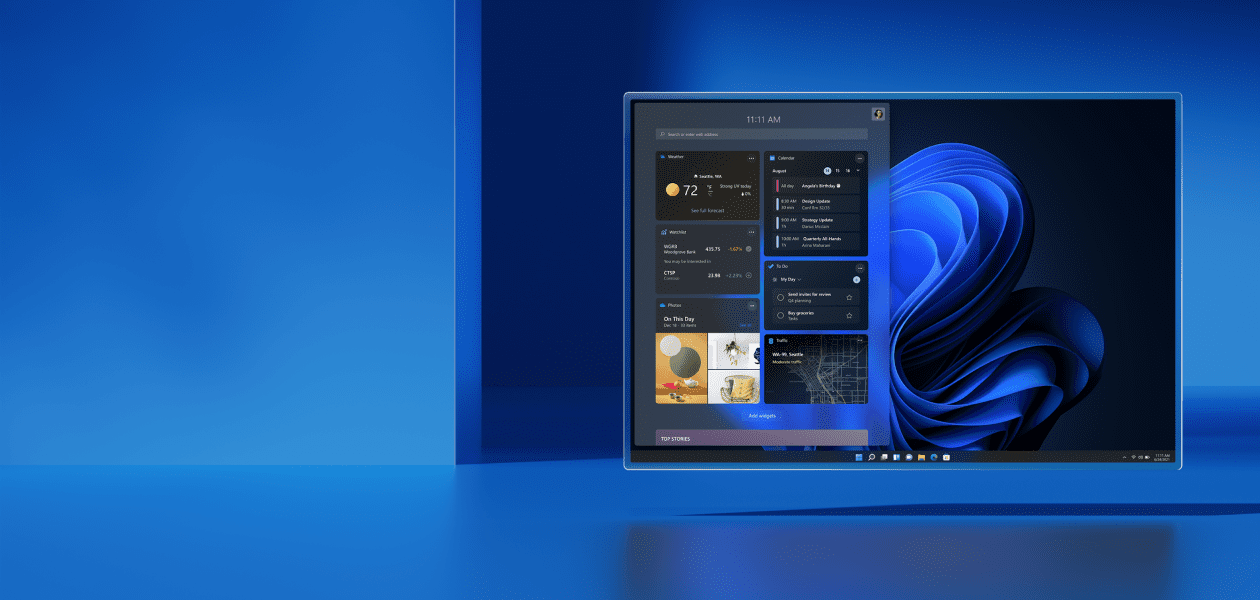Open Search from the taskbar
This screenshot has width=1260, height=600.
click(872, 457)
